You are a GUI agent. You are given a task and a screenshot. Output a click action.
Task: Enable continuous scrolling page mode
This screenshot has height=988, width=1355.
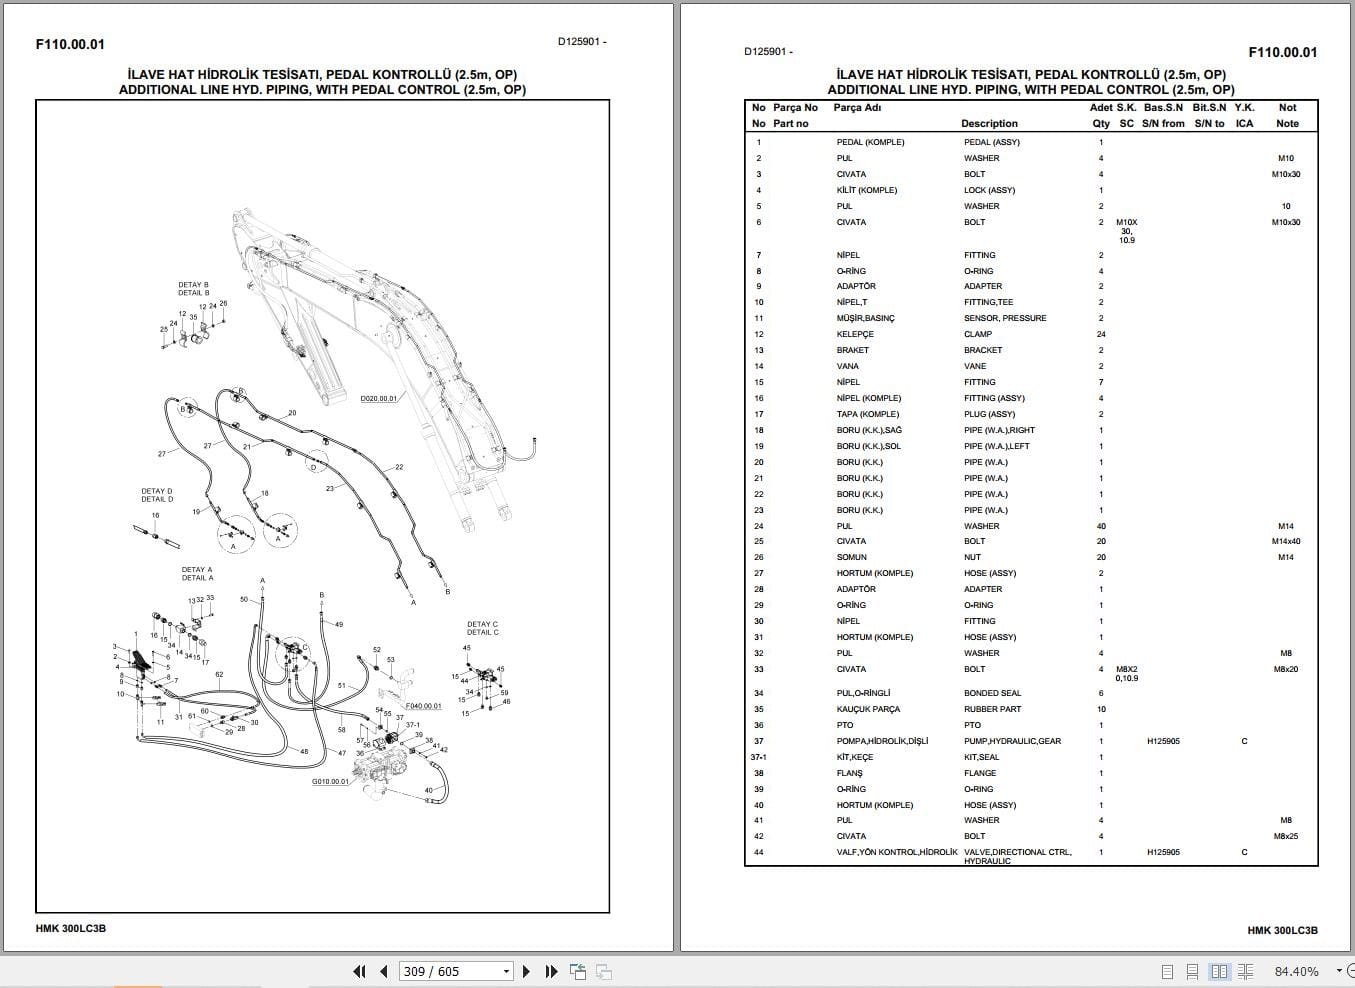1192,971
